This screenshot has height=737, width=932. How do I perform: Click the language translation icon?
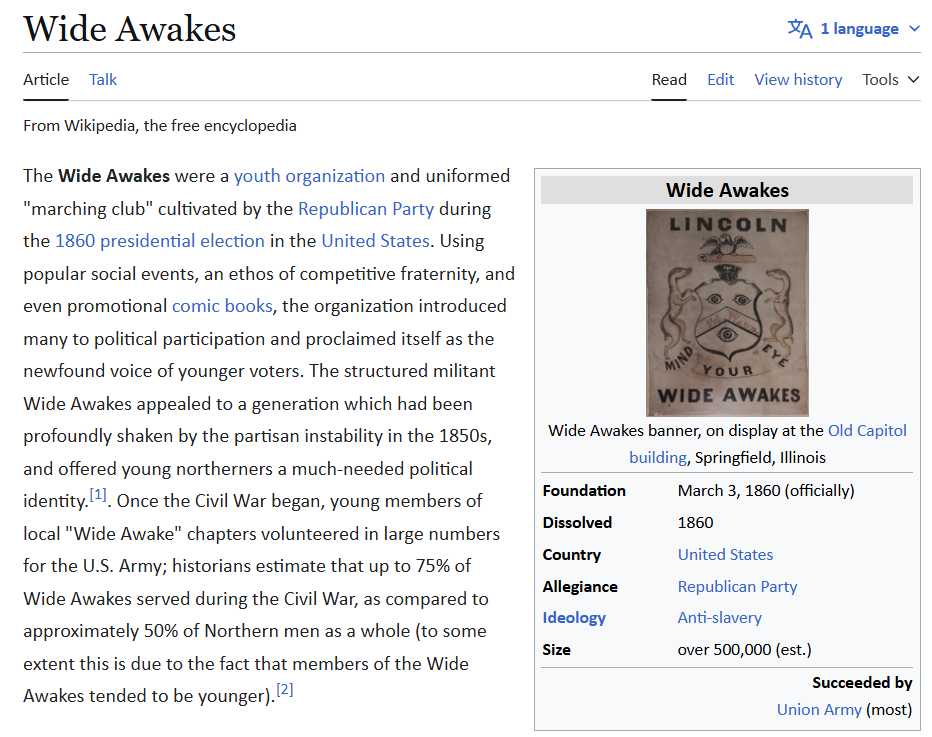799,29
